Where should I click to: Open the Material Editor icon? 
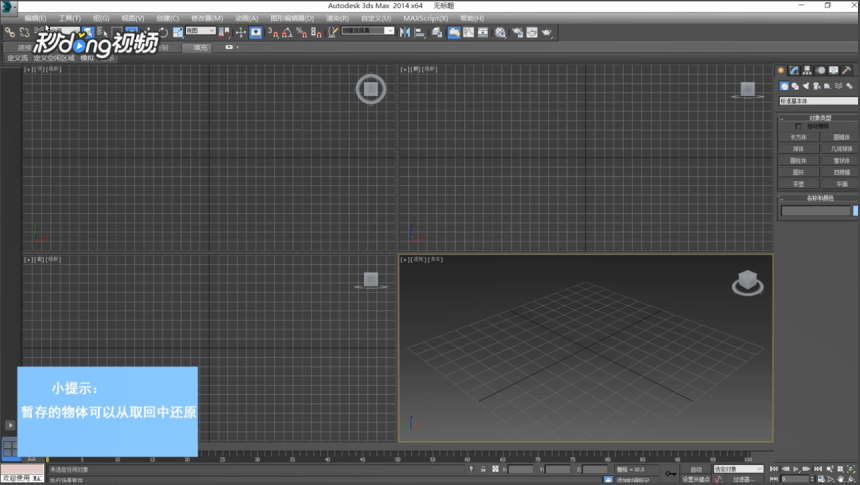500,32
